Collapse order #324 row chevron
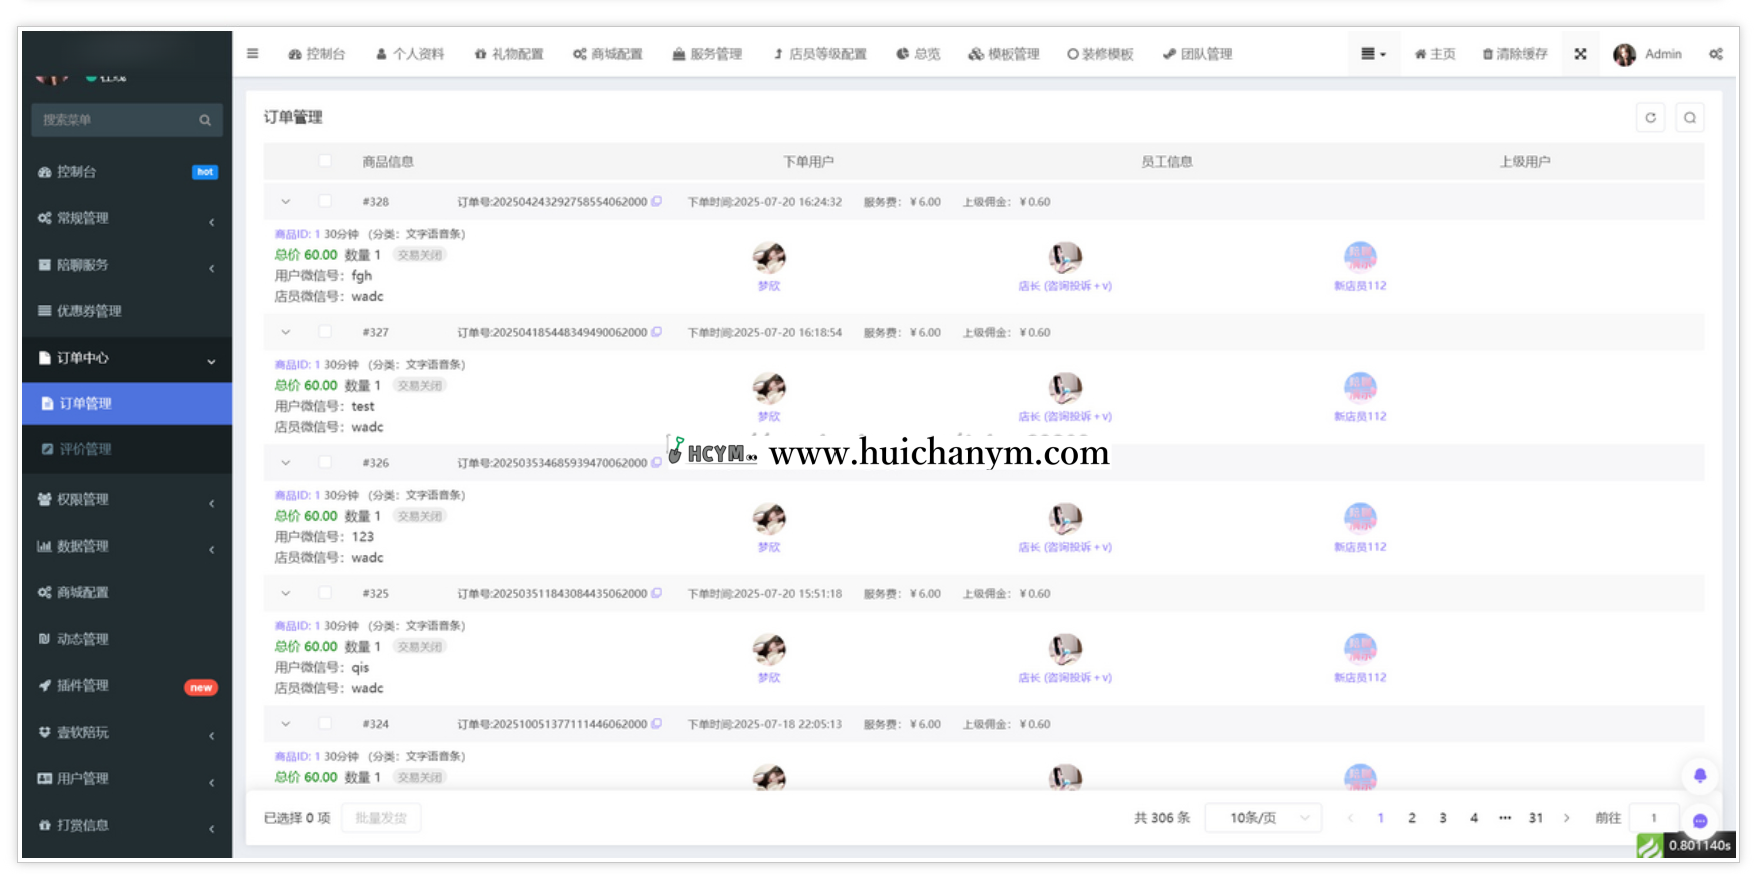The height and width of the screenshot is (874, 1761). click(x=286, y=724)
